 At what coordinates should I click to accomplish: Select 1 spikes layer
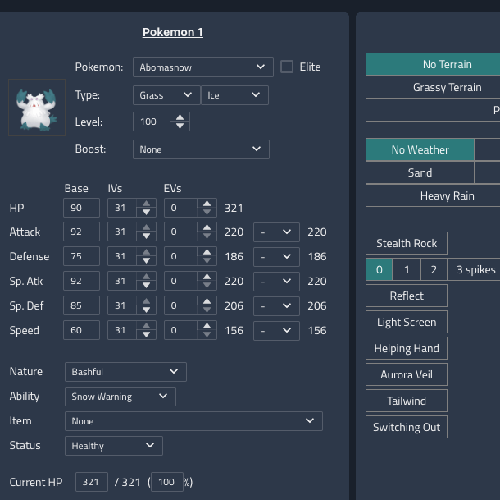point(407,269)
